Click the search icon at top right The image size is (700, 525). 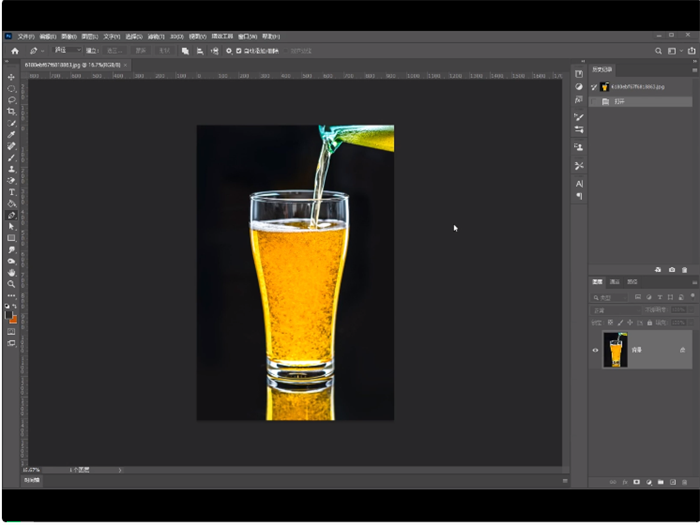point(658,51)
